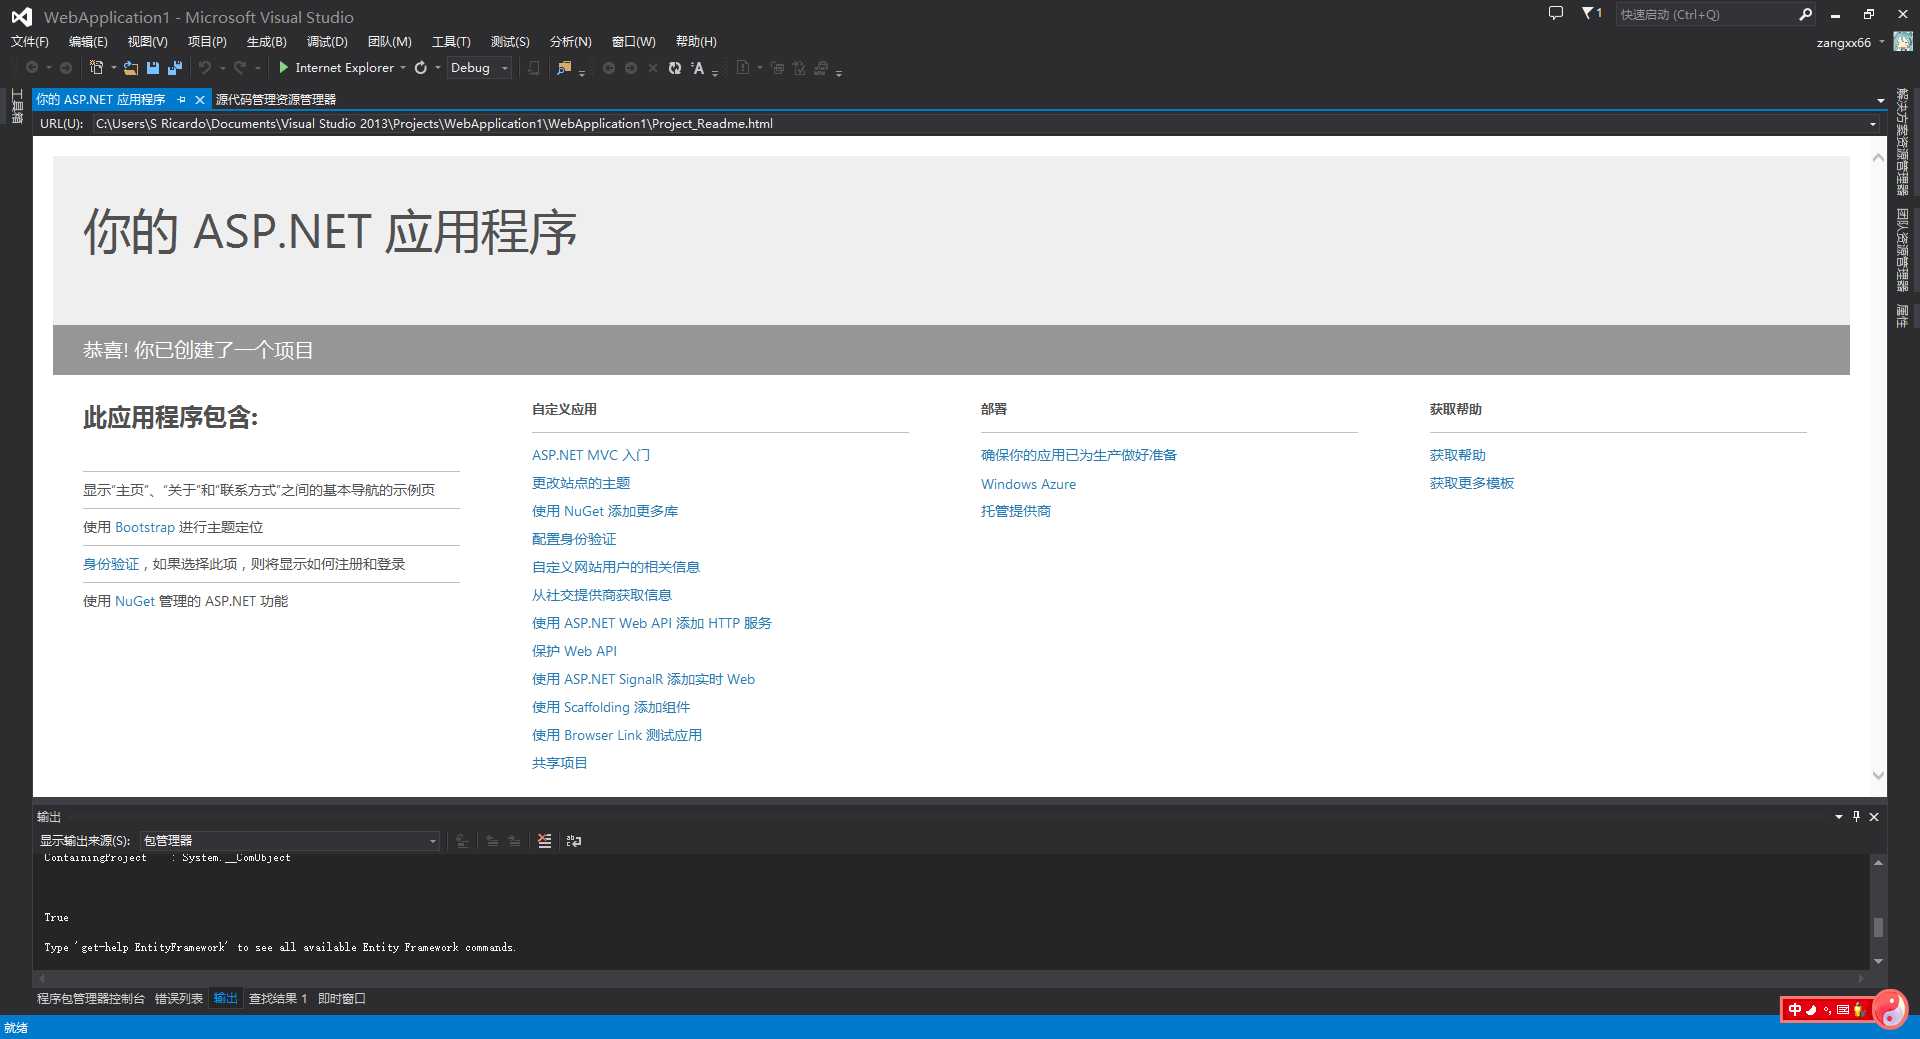Open the 视图(V) menu
Image resolution: width=1920 pixels, height=1039 pixels.
point(147,41)
